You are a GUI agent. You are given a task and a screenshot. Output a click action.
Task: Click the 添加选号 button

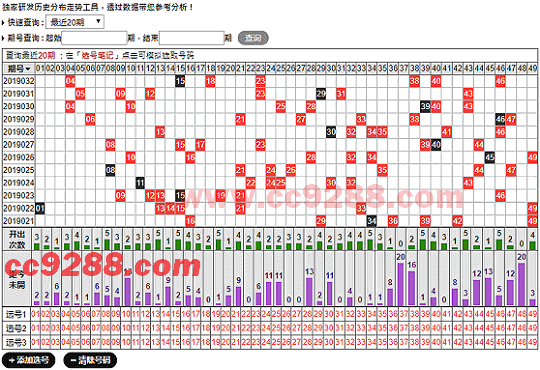29,360
